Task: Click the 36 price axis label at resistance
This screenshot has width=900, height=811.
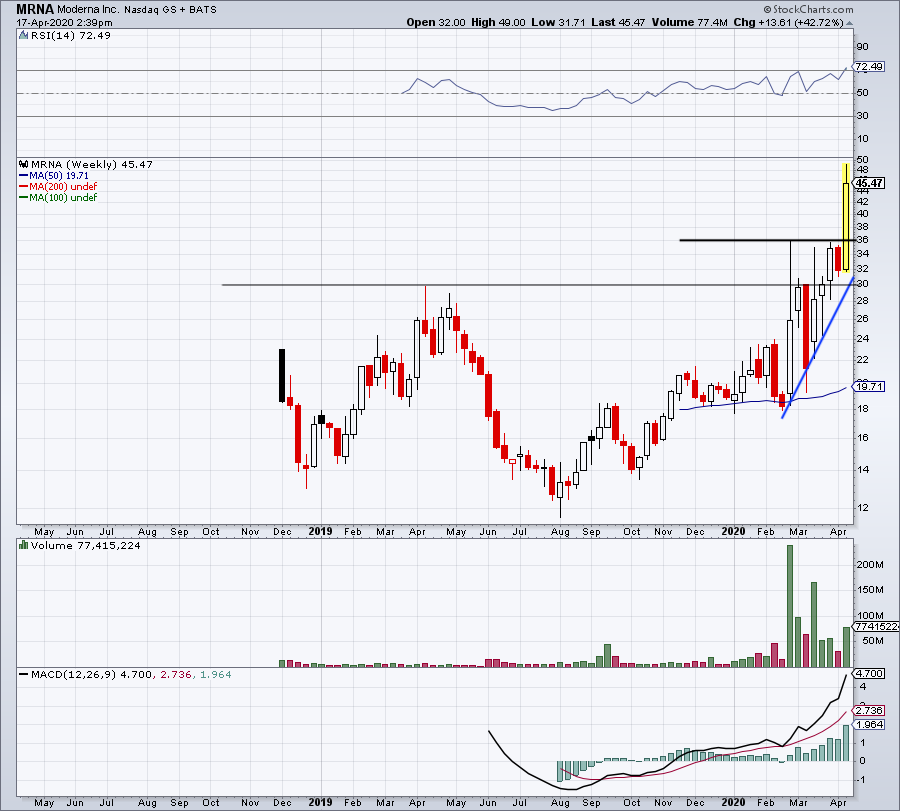Action: click(862, 240)
